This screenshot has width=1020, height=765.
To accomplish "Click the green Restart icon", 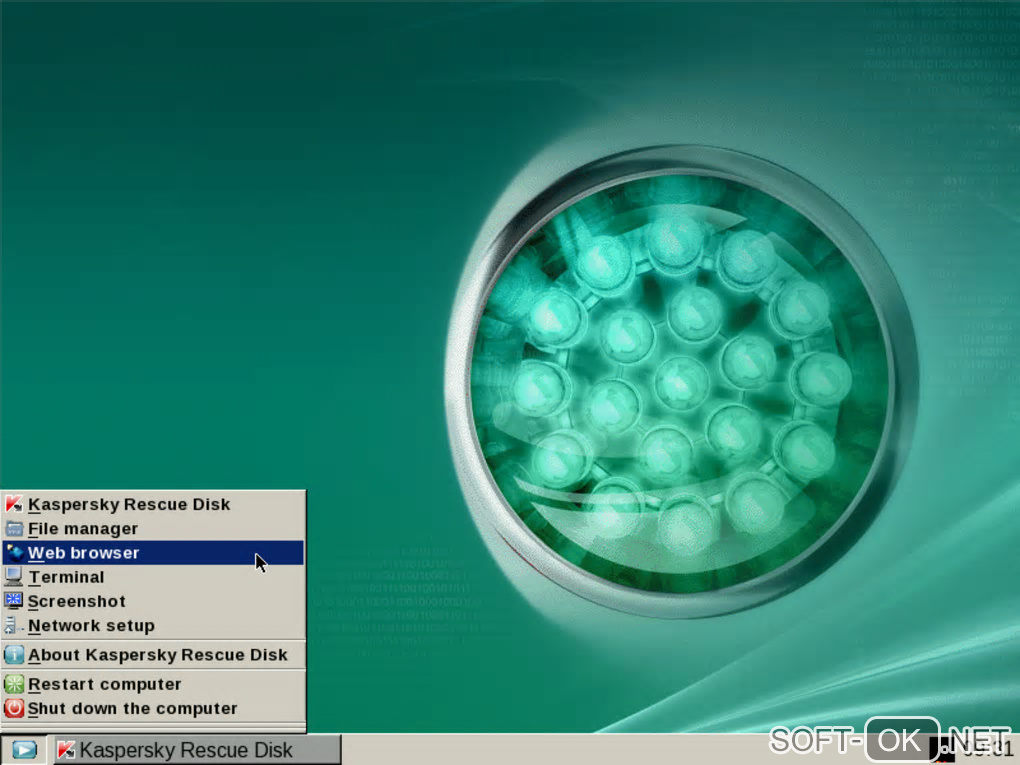I will tap(14, 684).
